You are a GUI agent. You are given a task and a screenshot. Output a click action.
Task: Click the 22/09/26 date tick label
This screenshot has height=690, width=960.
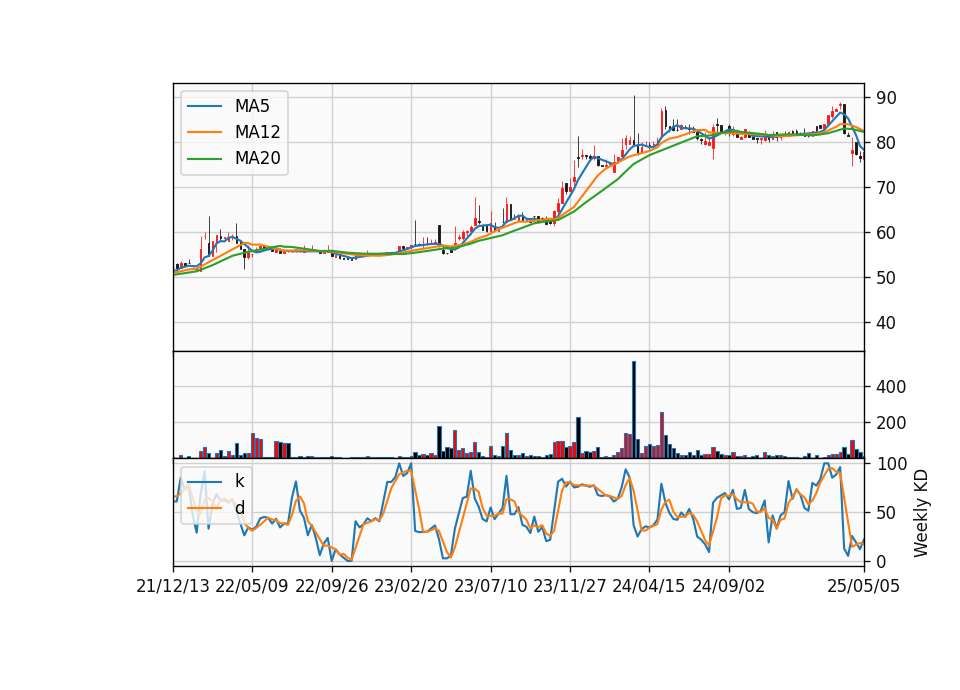[x=332, y=586]
